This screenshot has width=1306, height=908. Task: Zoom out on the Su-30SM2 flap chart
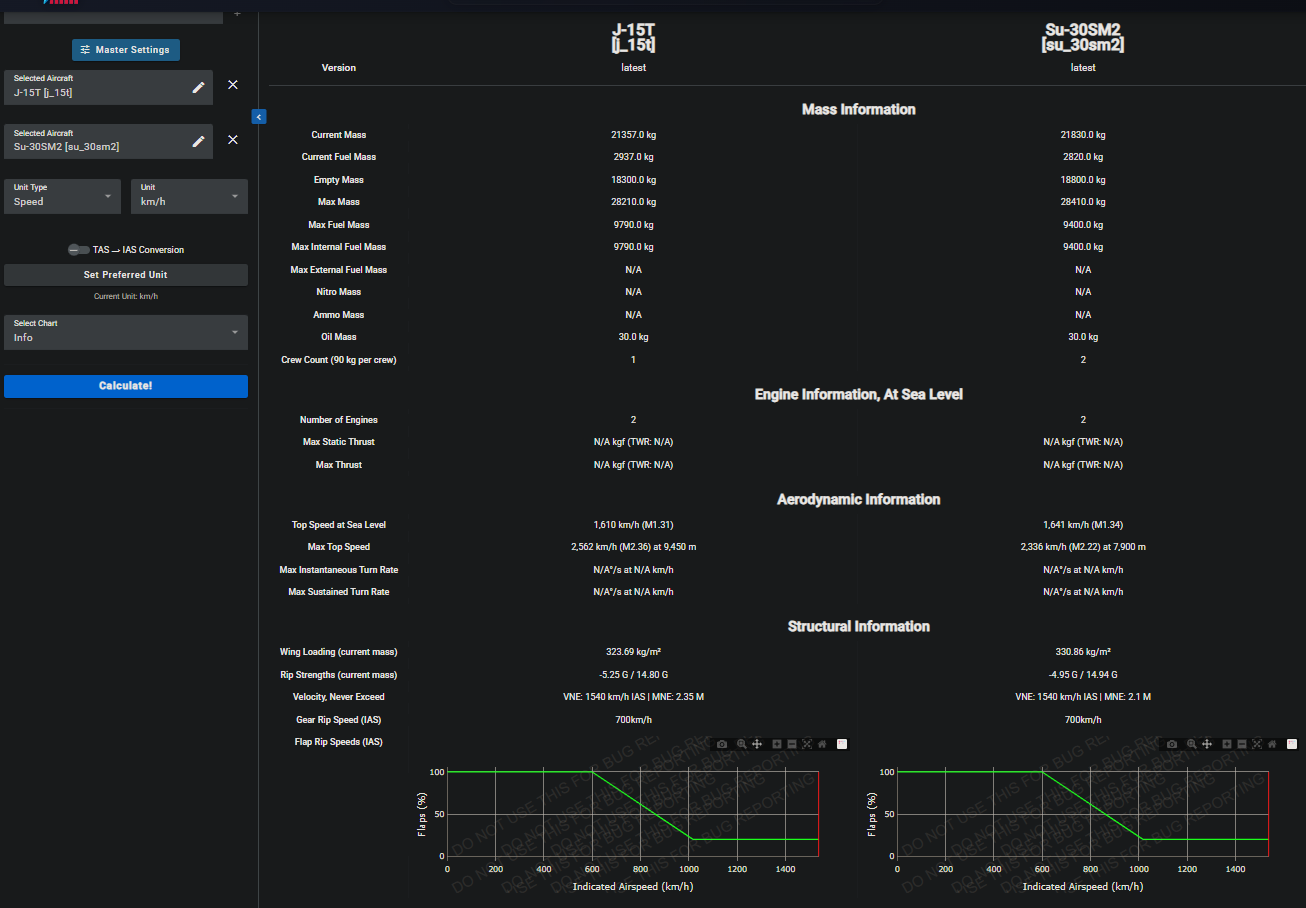1241,744
